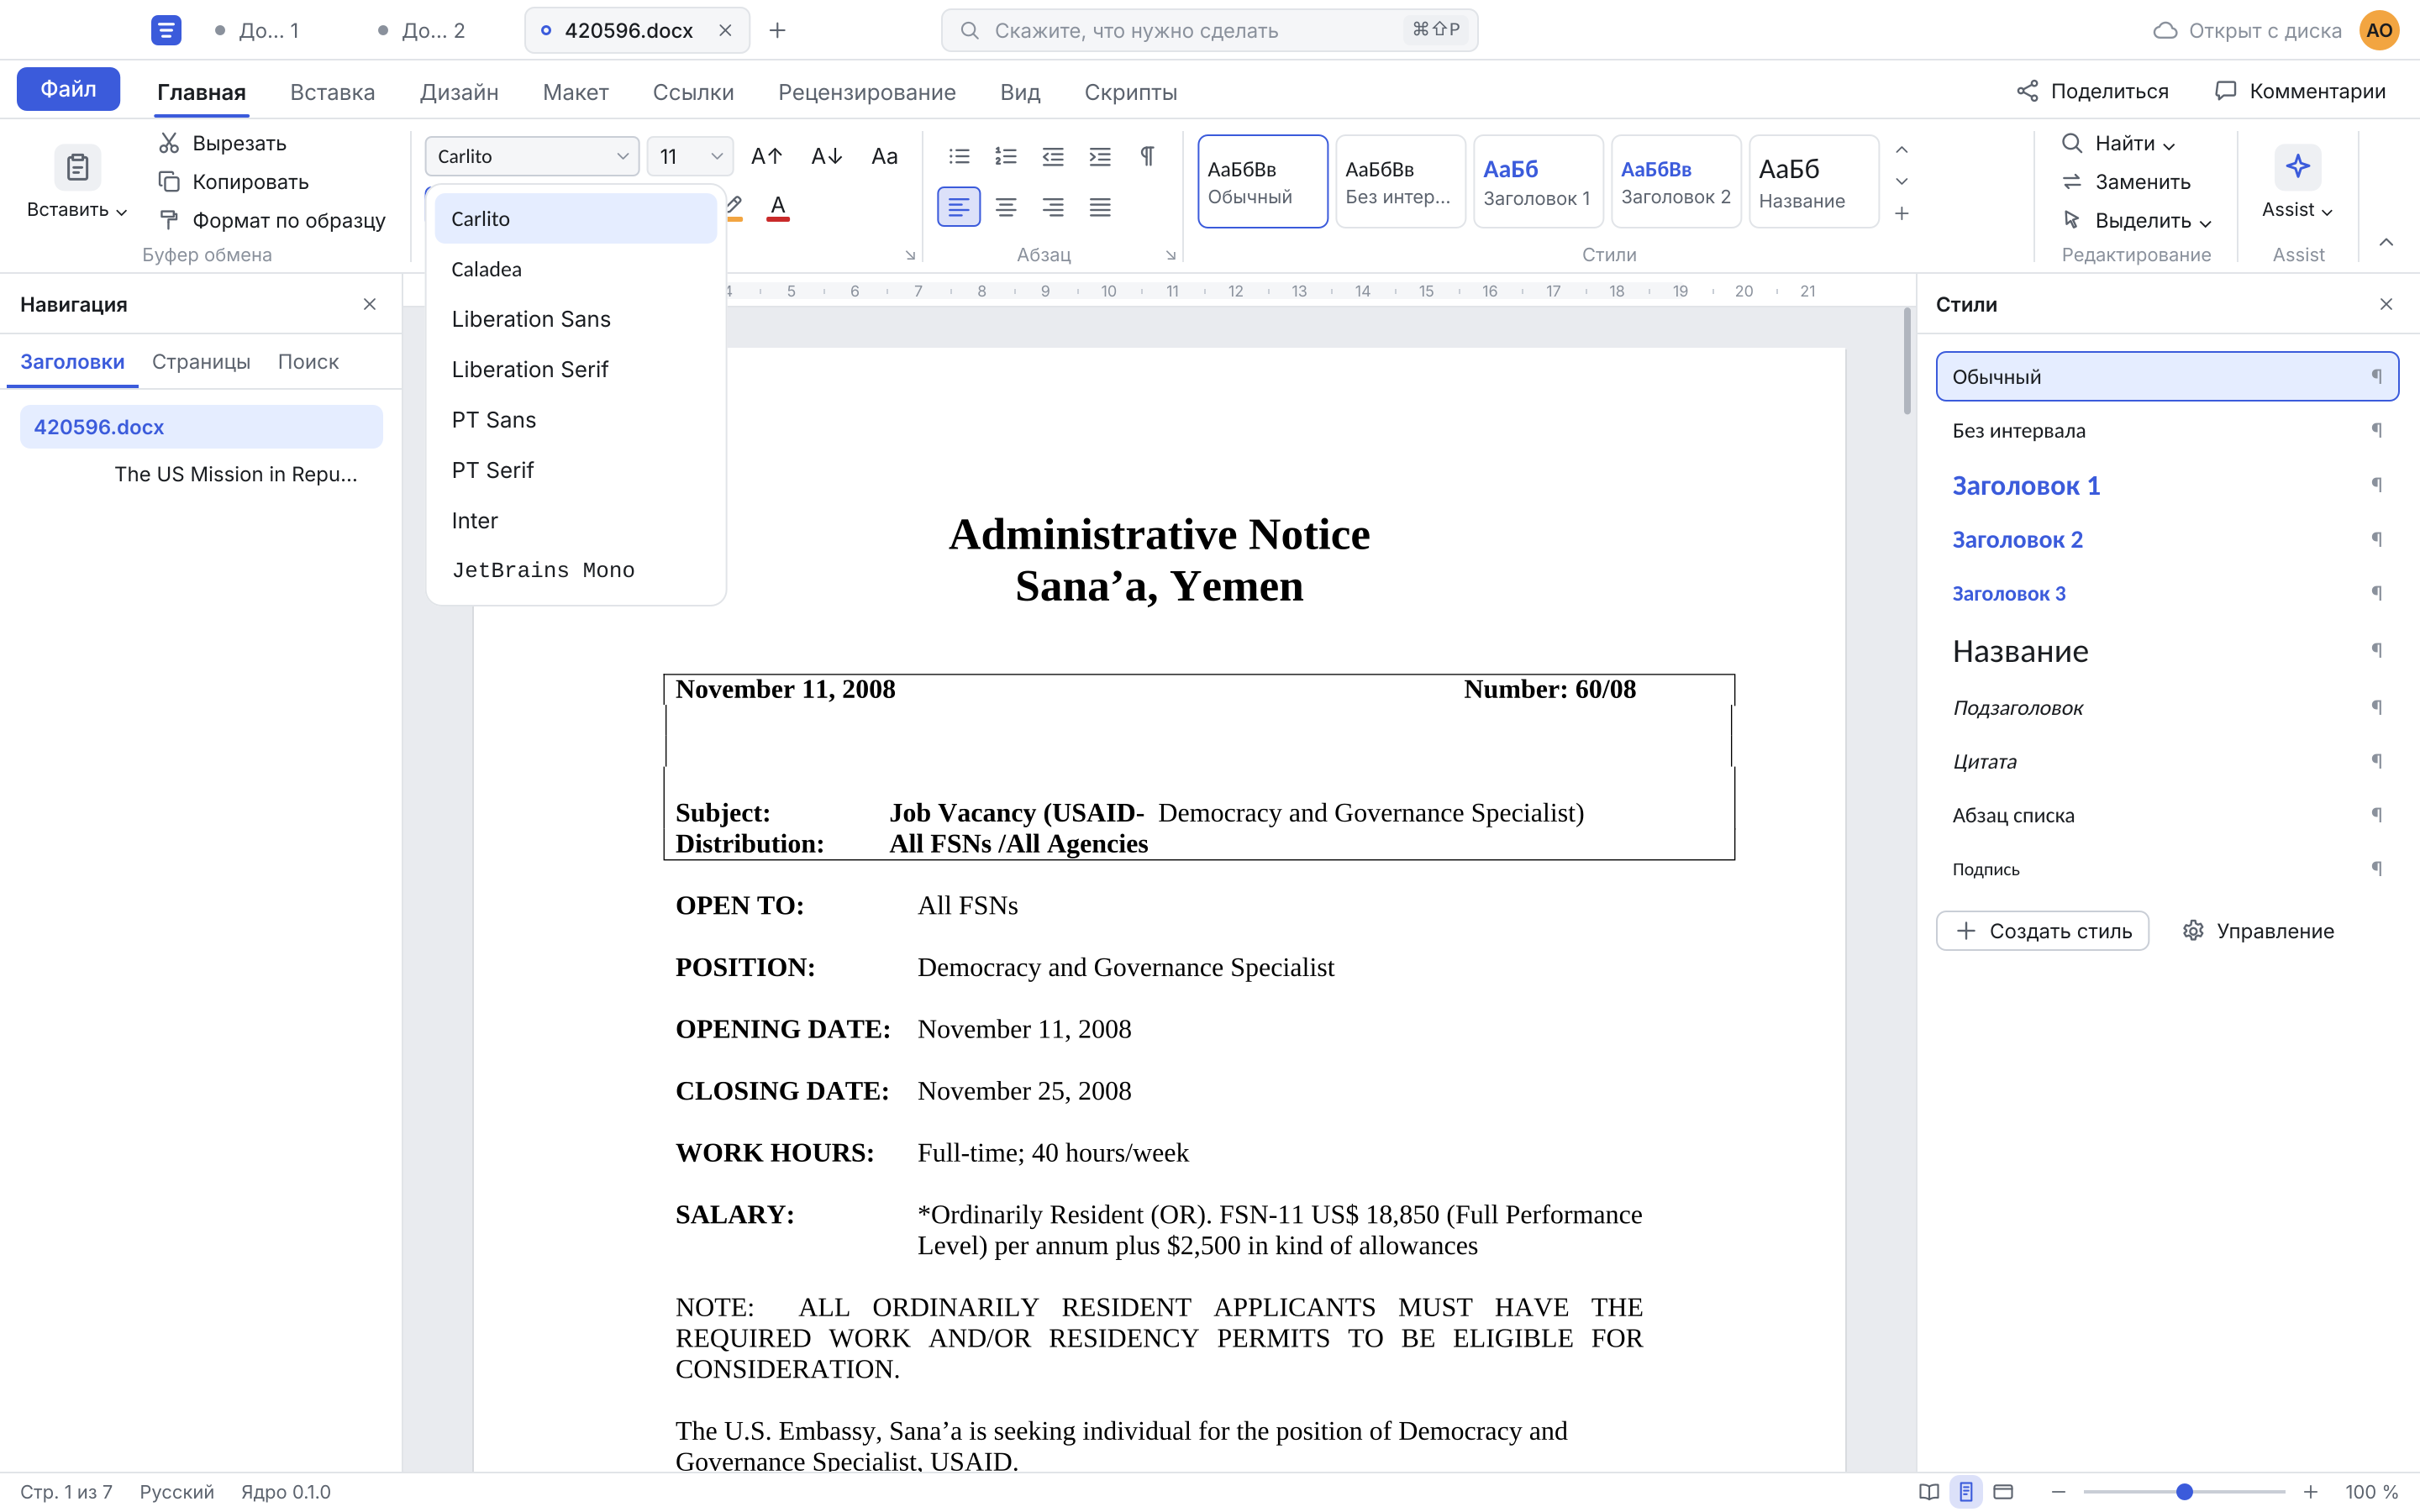This screenshot has height=1512, width=2420.
Task: Open the Assist sparkle tool
Action: click(2297, 167)
